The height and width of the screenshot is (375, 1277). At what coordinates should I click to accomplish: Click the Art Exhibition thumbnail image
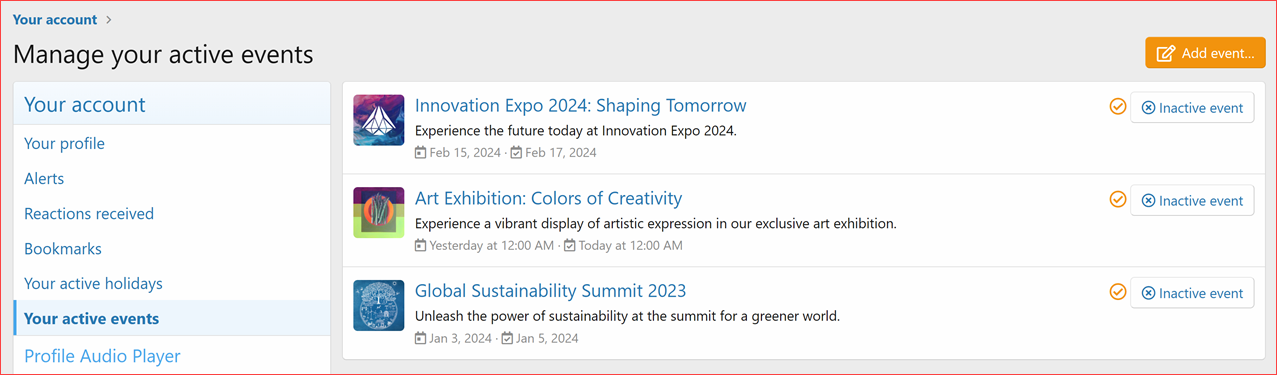point(379,212)
